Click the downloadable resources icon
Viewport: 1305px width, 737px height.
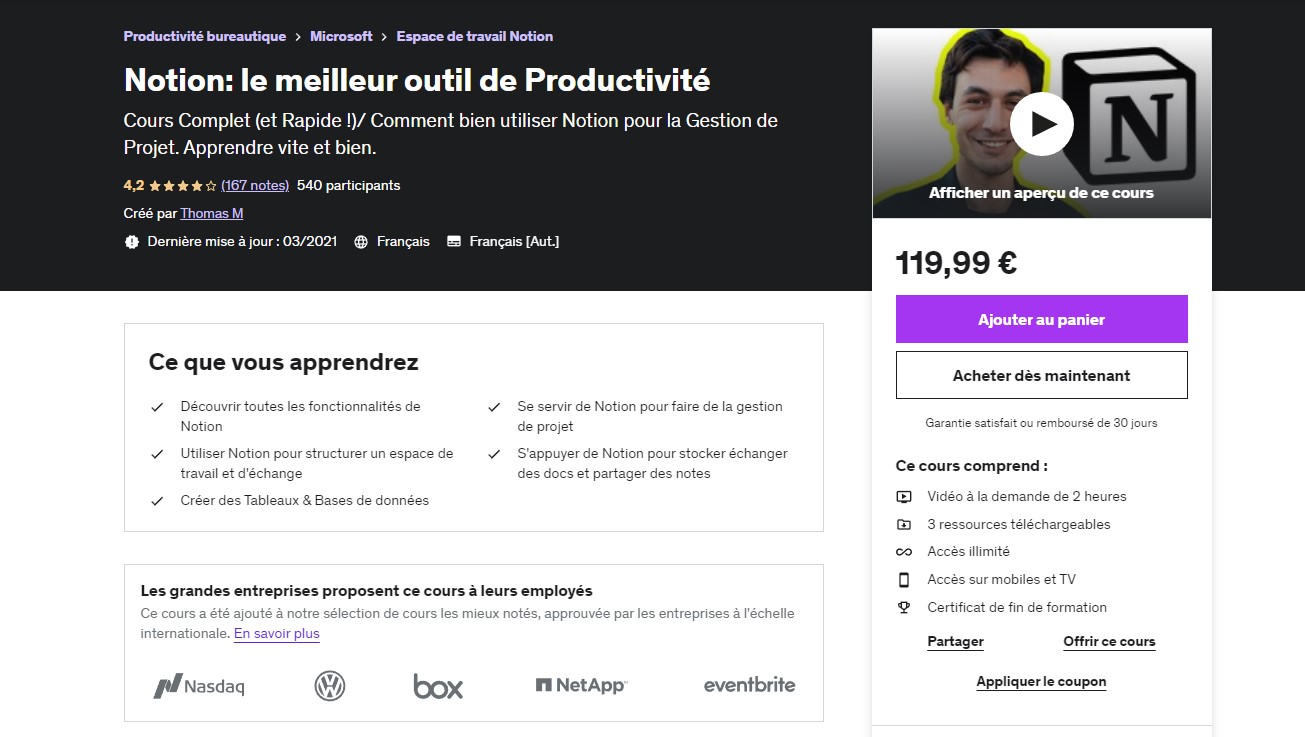point(904,524)
